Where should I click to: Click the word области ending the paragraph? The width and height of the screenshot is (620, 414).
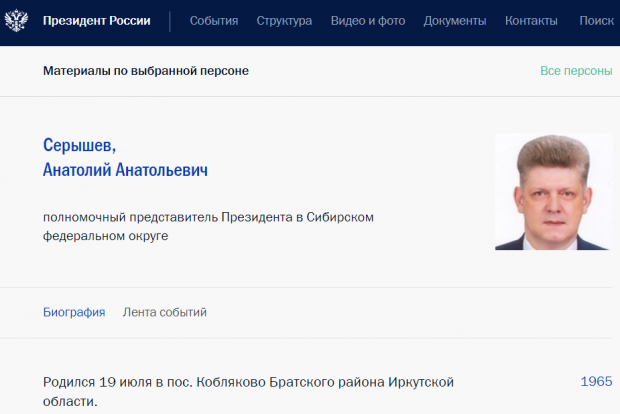pos(70,402)
